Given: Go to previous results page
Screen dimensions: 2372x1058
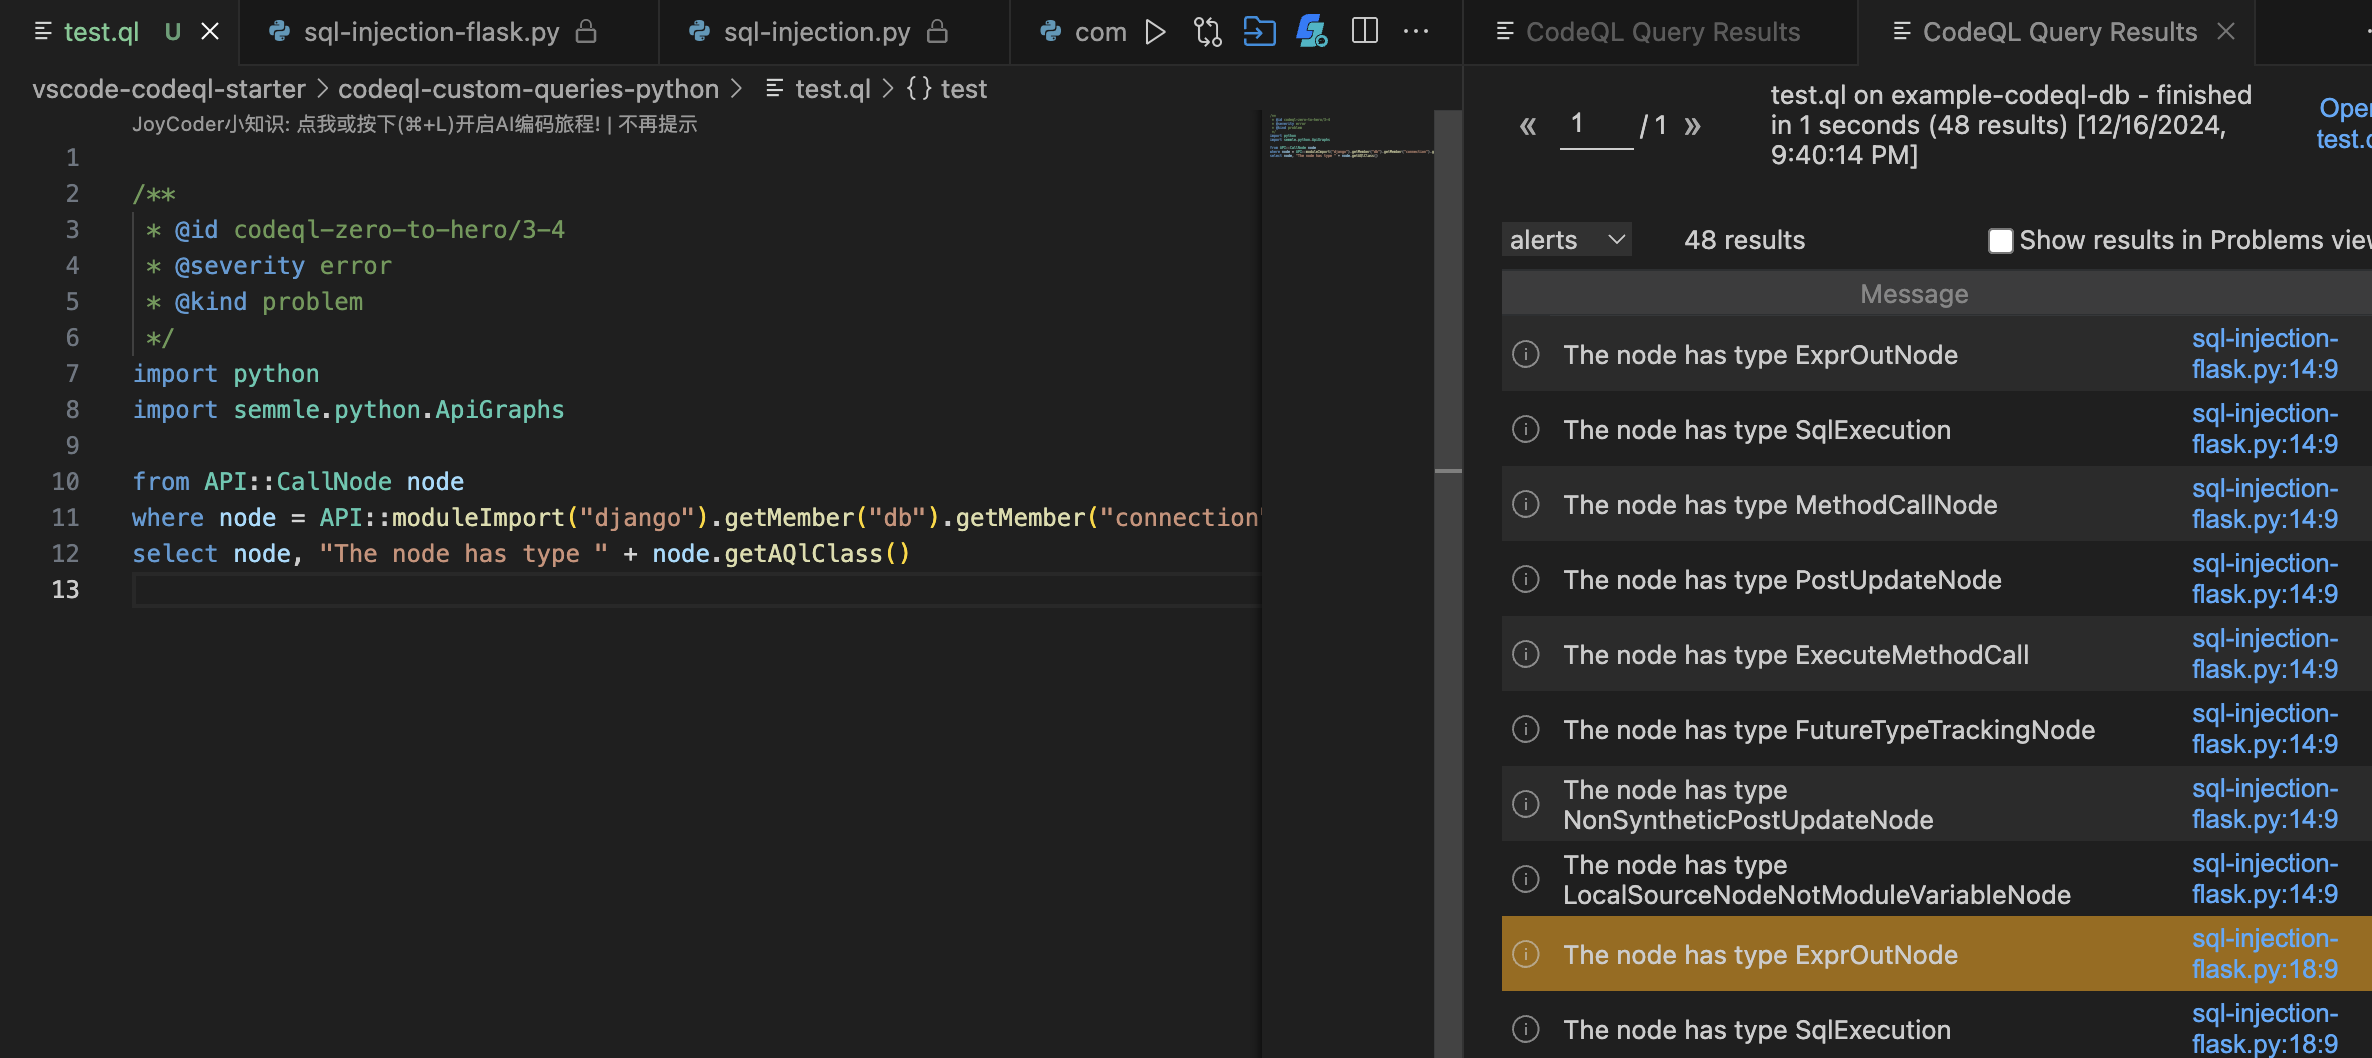Looking at the screenshot, I should (x=1527, y=126).
